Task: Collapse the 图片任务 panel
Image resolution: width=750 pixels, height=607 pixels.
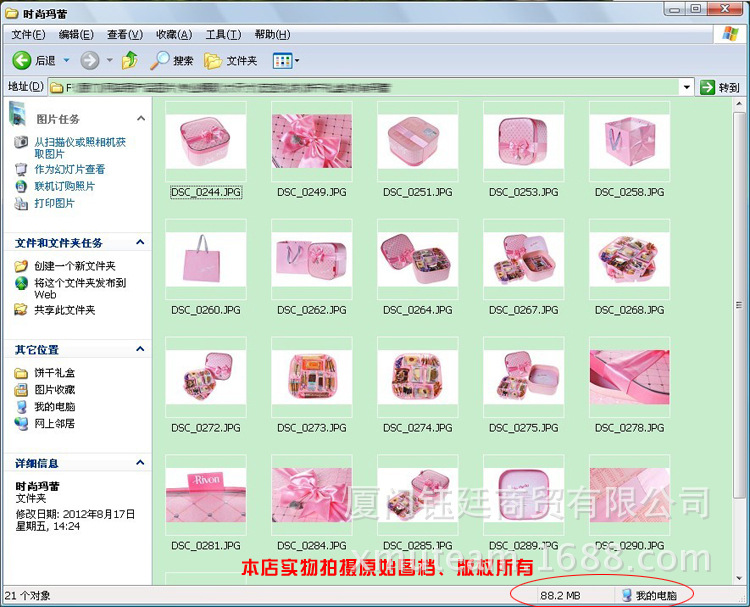Action: (141, 119)
